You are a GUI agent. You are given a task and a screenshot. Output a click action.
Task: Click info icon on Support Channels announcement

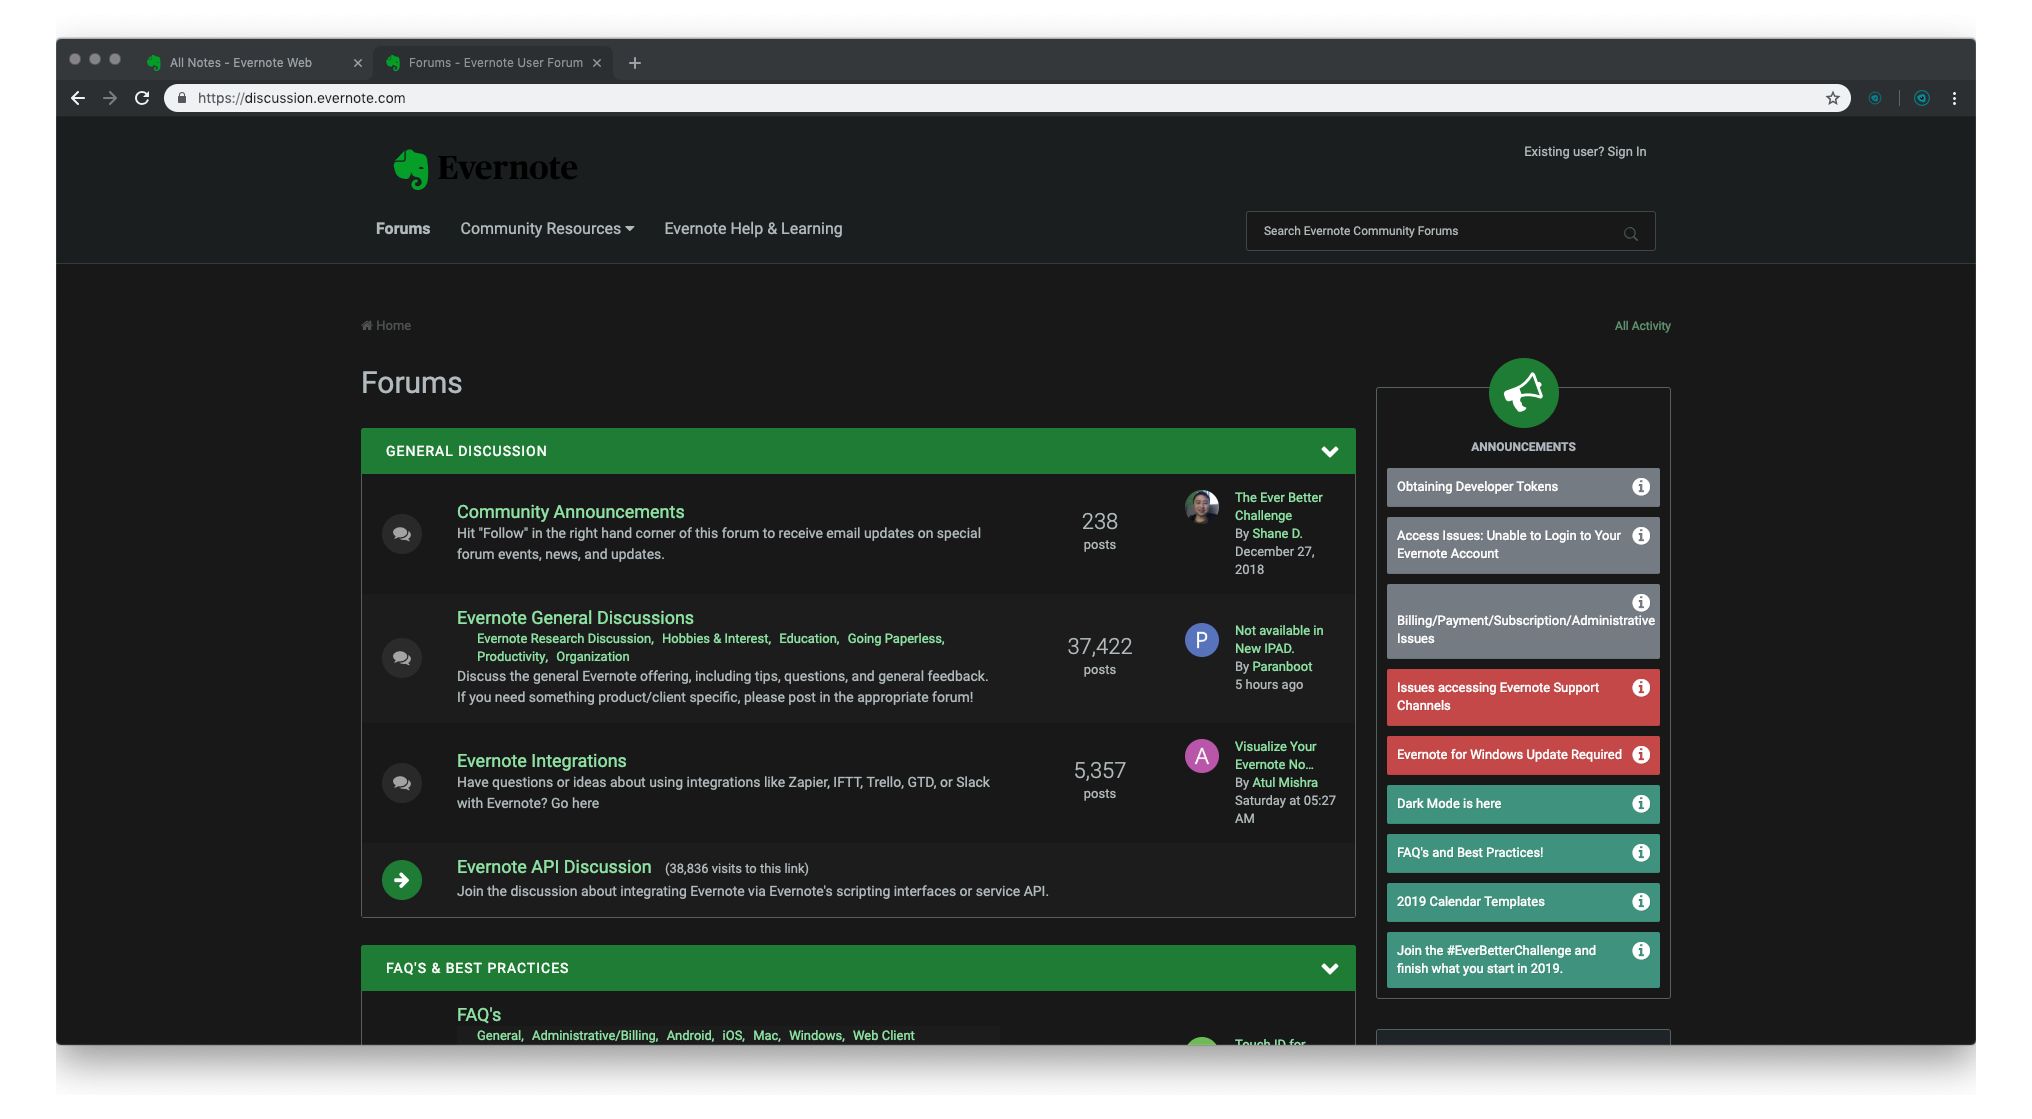pyautogui.click(x=1641, y=688)
